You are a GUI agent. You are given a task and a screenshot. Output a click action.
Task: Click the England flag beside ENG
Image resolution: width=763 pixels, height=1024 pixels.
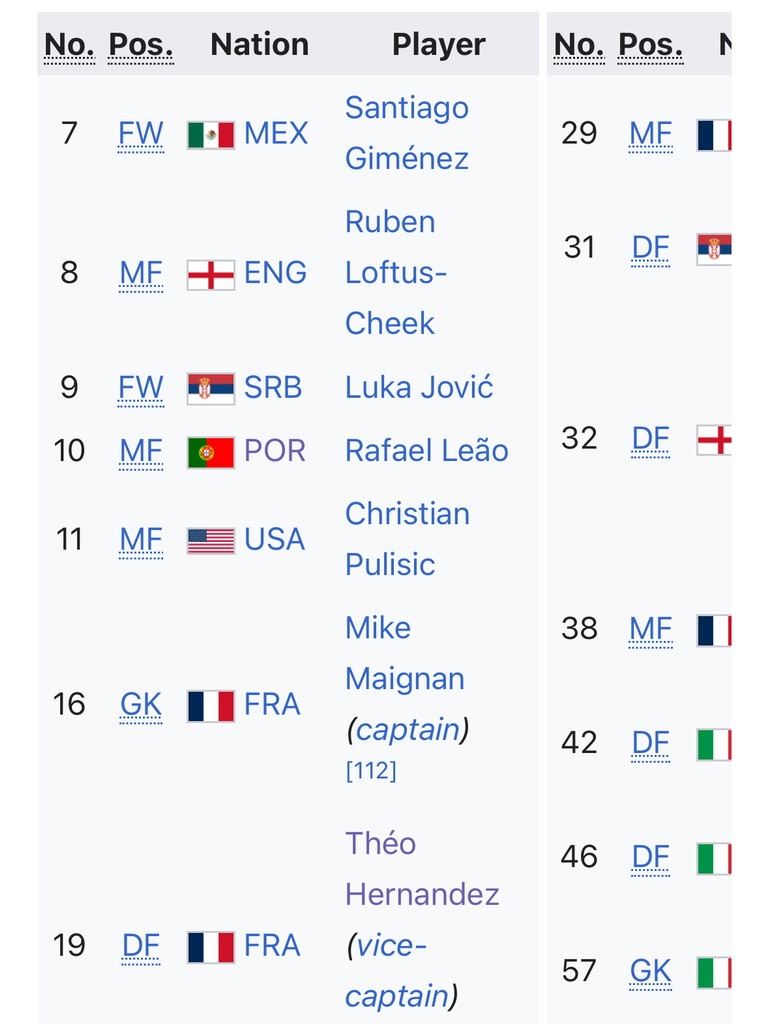pos(210,275)
